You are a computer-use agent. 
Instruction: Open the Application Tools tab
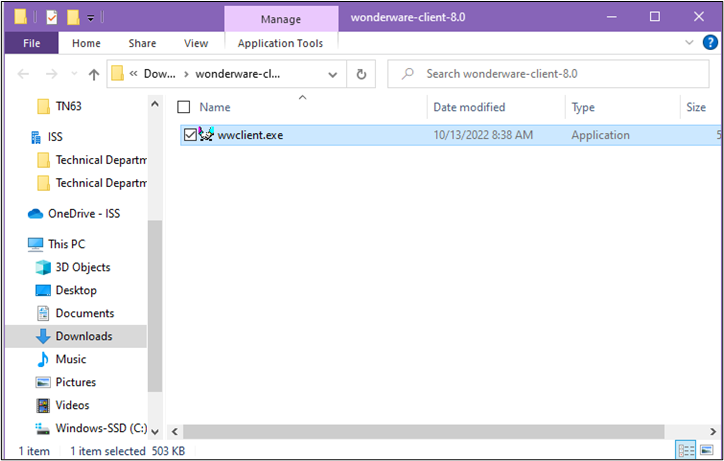pyautogui.click(x=280, y=43)
